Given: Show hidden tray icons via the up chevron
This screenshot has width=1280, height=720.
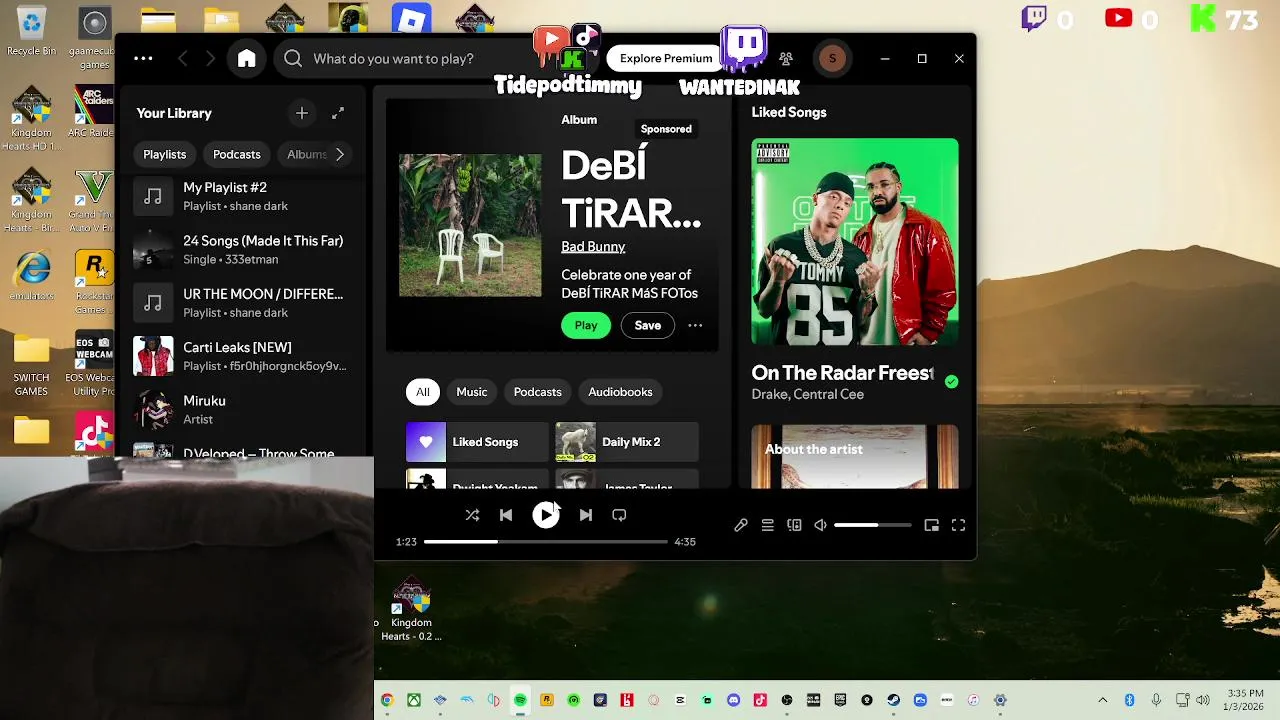Looking at the screenshot, I should tap(1103, 700).
